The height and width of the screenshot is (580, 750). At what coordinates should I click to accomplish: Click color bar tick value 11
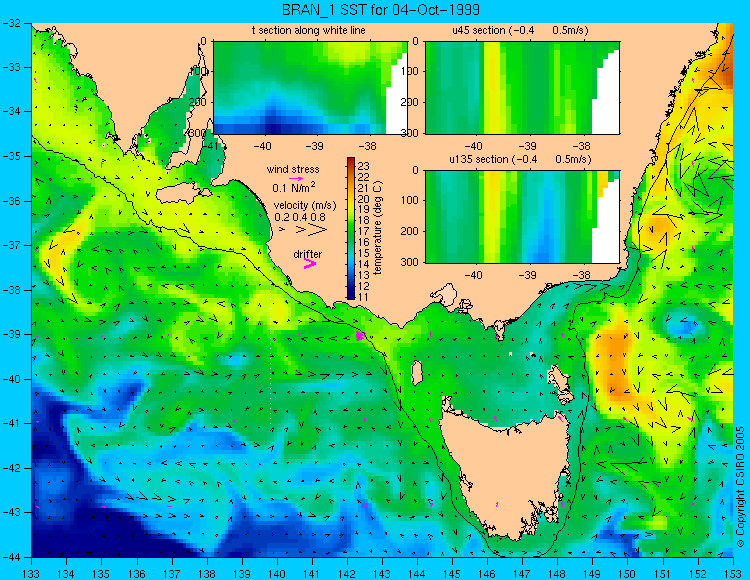pyautogui.click(x=364, y=297)
